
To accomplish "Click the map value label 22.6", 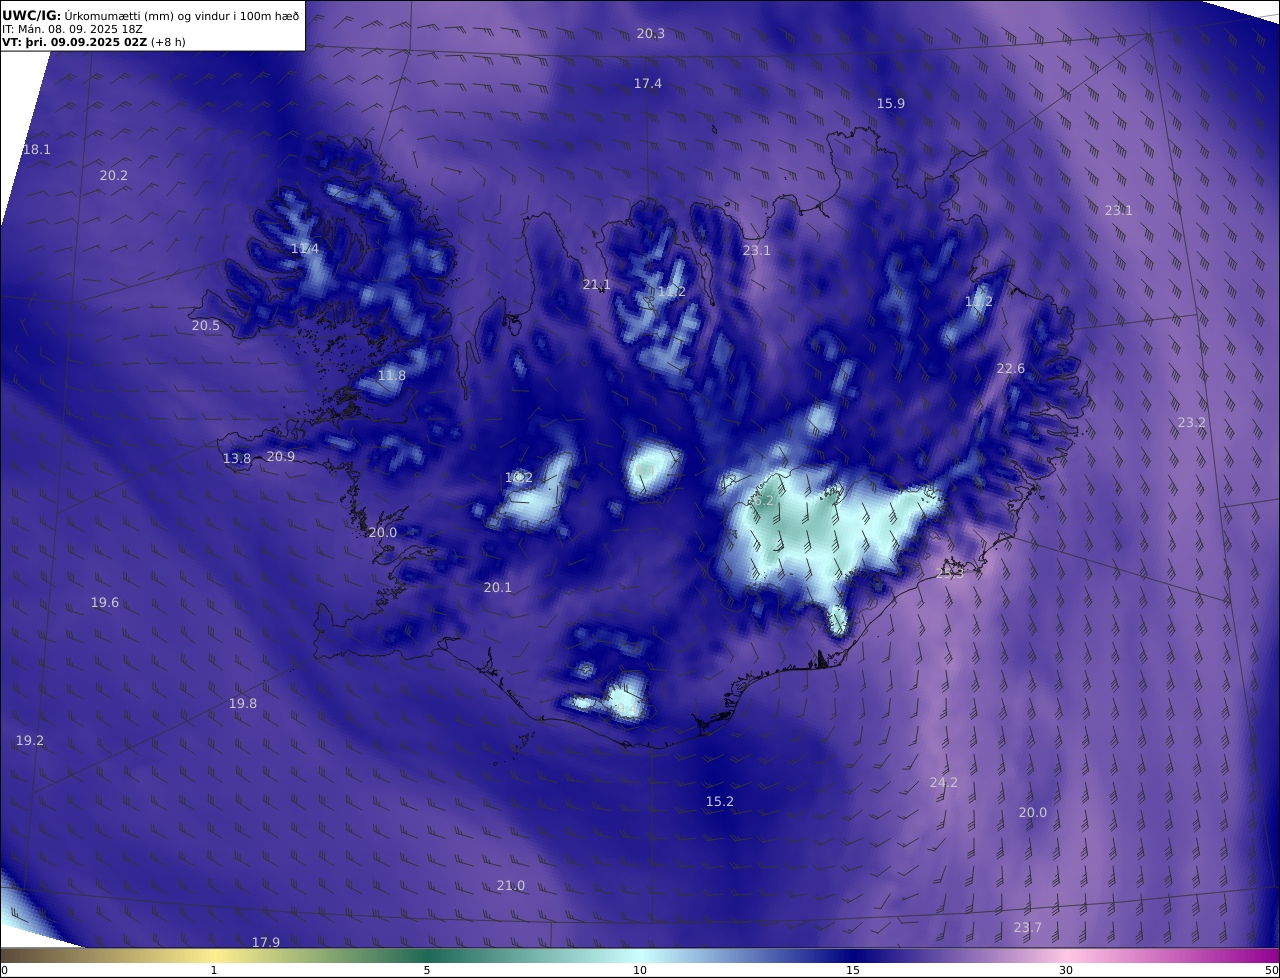I will [1010, 368].
